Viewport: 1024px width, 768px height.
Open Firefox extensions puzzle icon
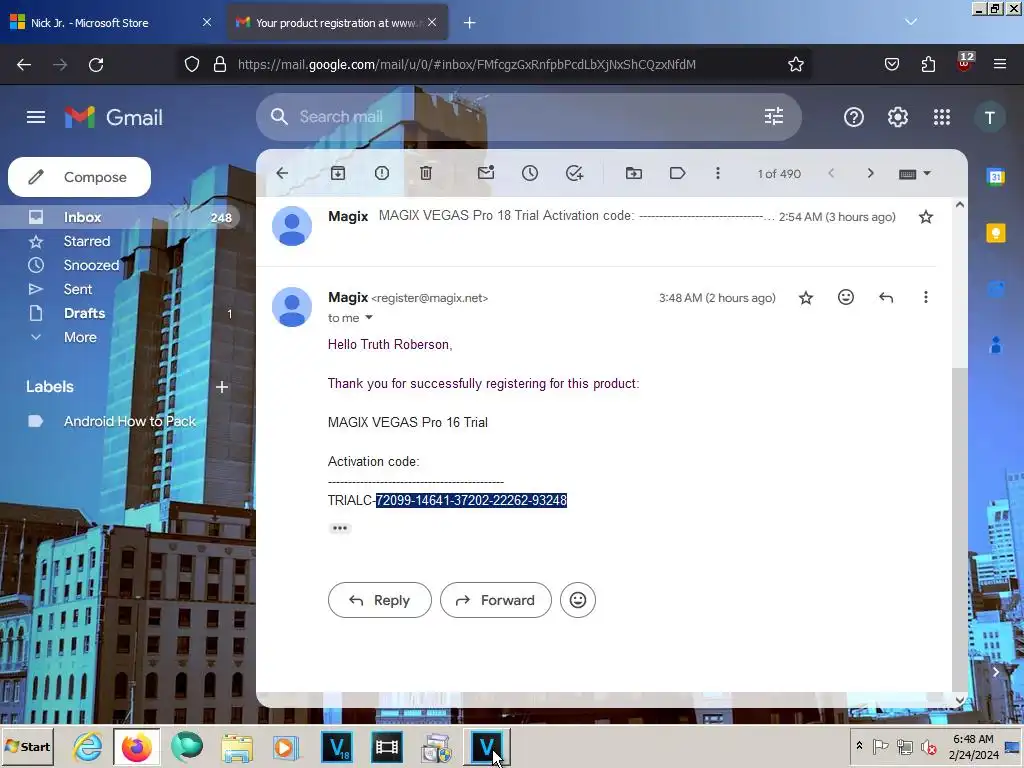point(928,64)
